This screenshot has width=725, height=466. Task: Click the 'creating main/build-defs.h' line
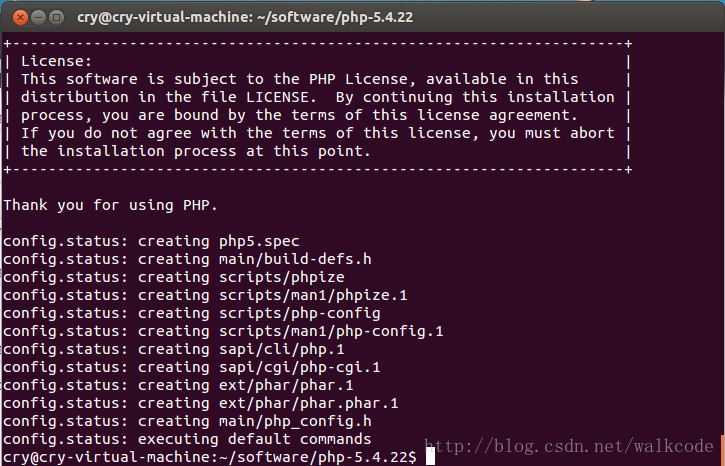[x=187, y=259]
